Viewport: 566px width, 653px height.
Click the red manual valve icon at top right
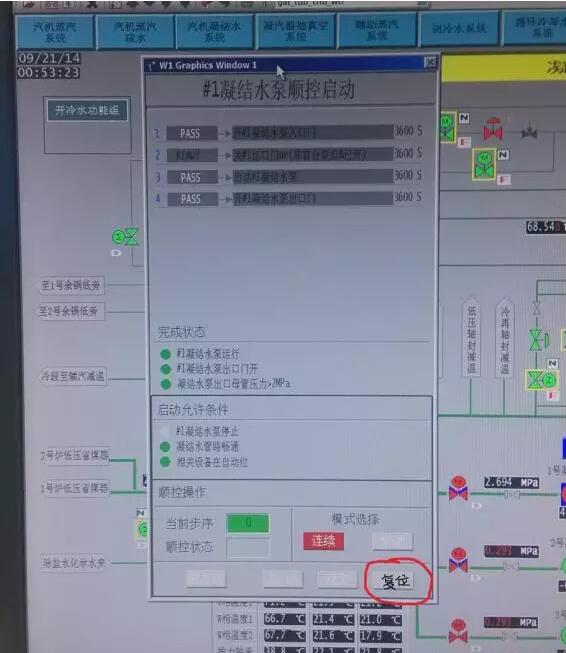tap(493, 129)
